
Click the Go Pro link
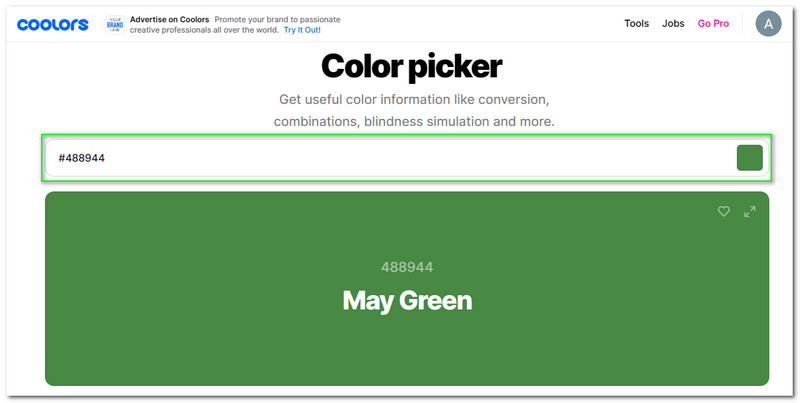713,24
